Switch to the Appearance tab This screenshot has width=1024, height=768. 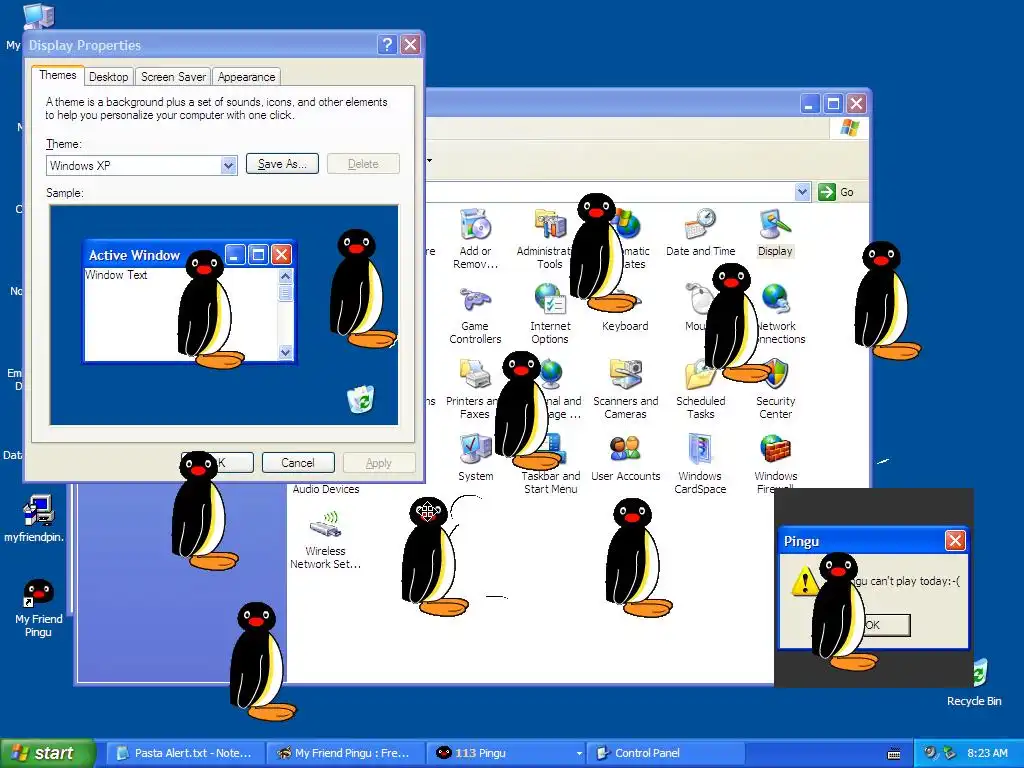(246, 77)
